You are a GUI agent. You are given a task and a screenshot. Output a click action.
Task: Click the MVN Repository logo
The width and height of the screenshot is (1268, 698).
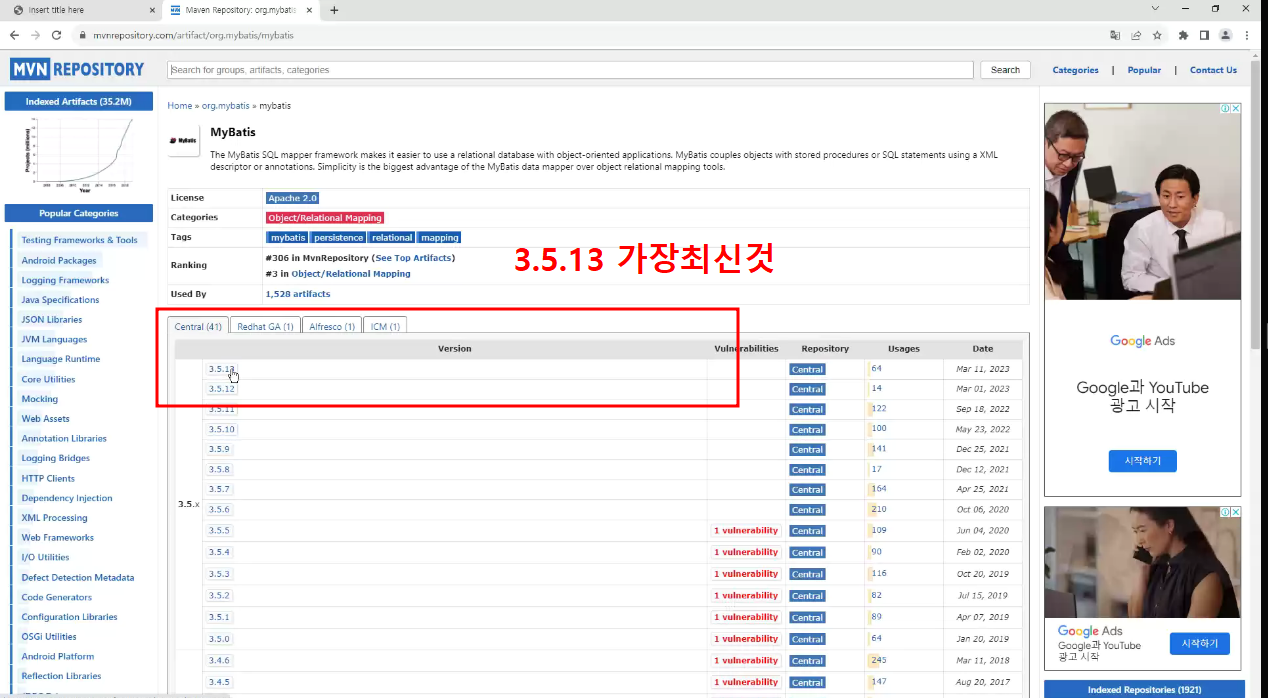78,69
